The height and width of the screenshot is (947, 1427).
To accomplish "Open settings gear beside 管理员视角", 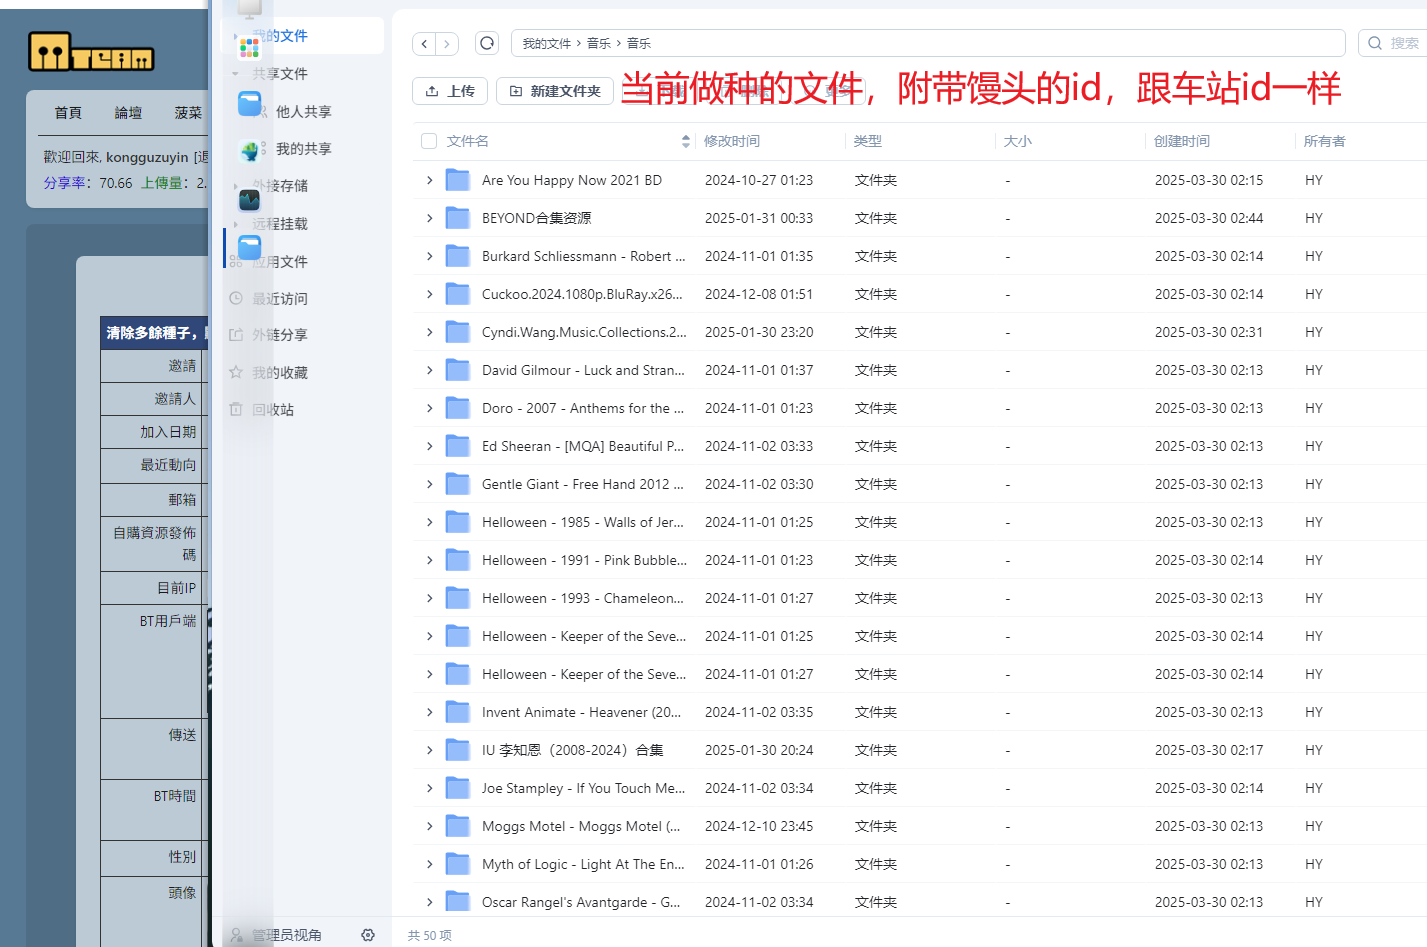I will [368, 935].
